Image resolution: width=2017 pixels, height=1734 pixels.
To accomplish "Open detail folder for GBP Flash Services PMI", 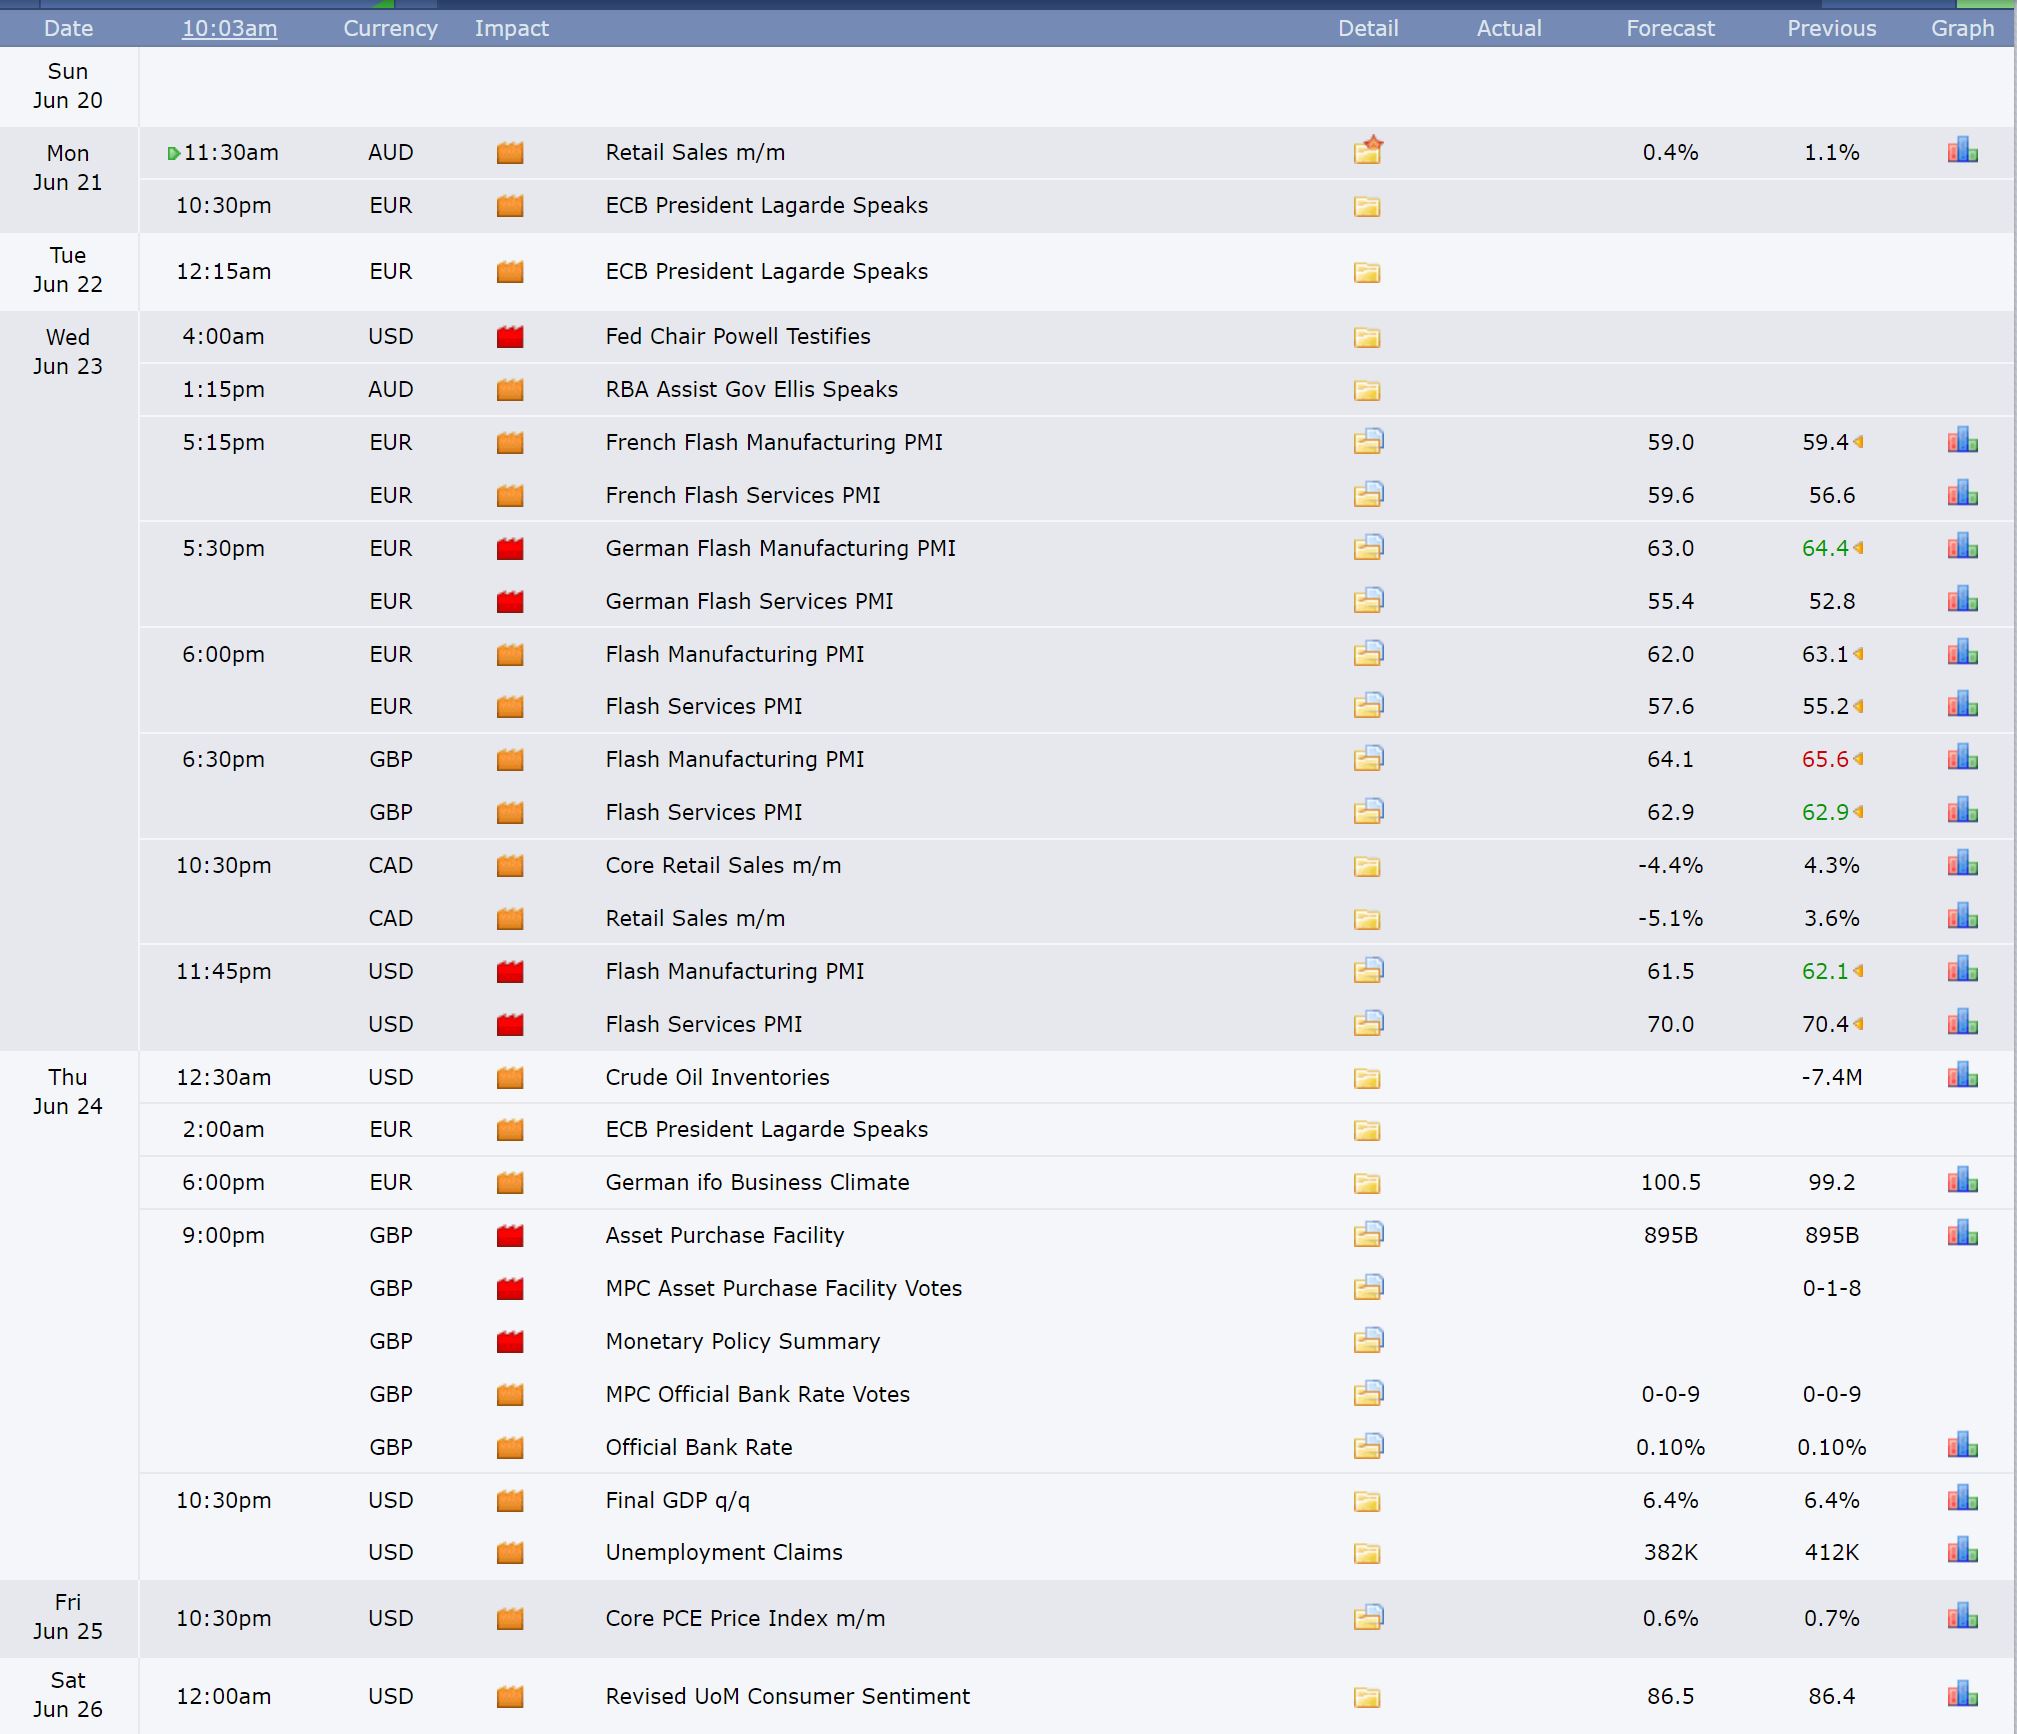I will tap(1368, 811).
